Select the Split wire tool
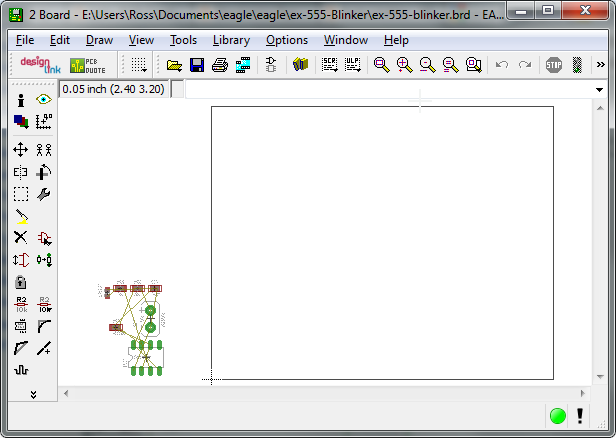Image resolution: width=616 pixels, height=438 pixels. click(21, 348)
